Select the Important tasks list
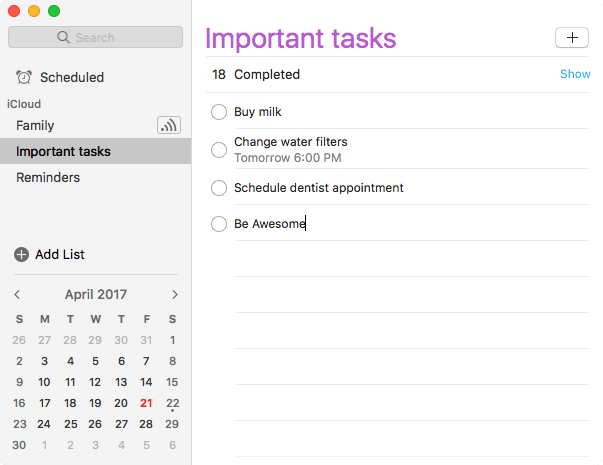This screenshot has width=603, height=465. pos(63,151)
